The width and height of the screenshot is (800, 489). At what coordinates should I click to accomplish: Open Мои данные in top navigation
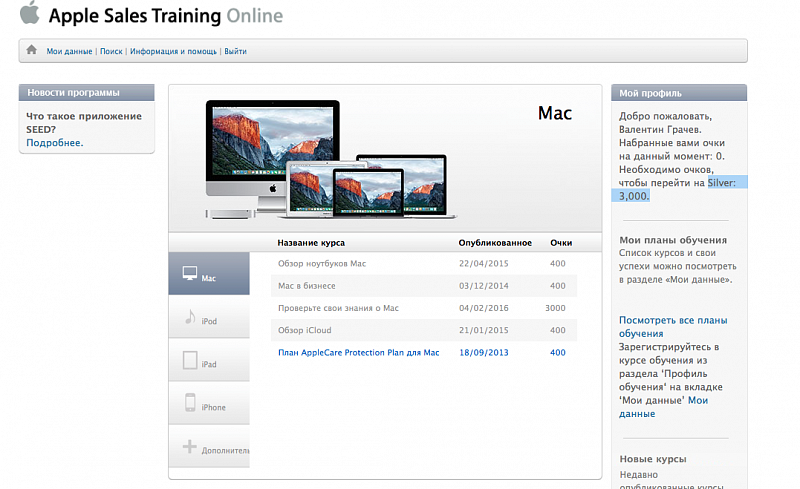(69, 51)
